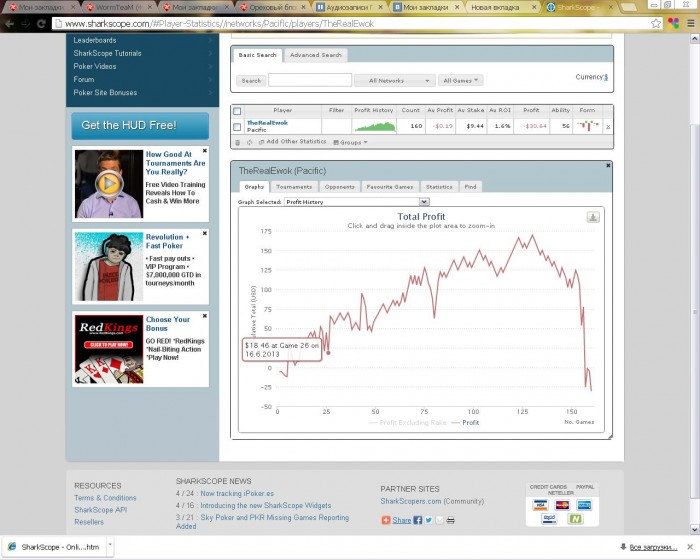
Task: Open Terms & Conditions link
Action: coord(105,498)
